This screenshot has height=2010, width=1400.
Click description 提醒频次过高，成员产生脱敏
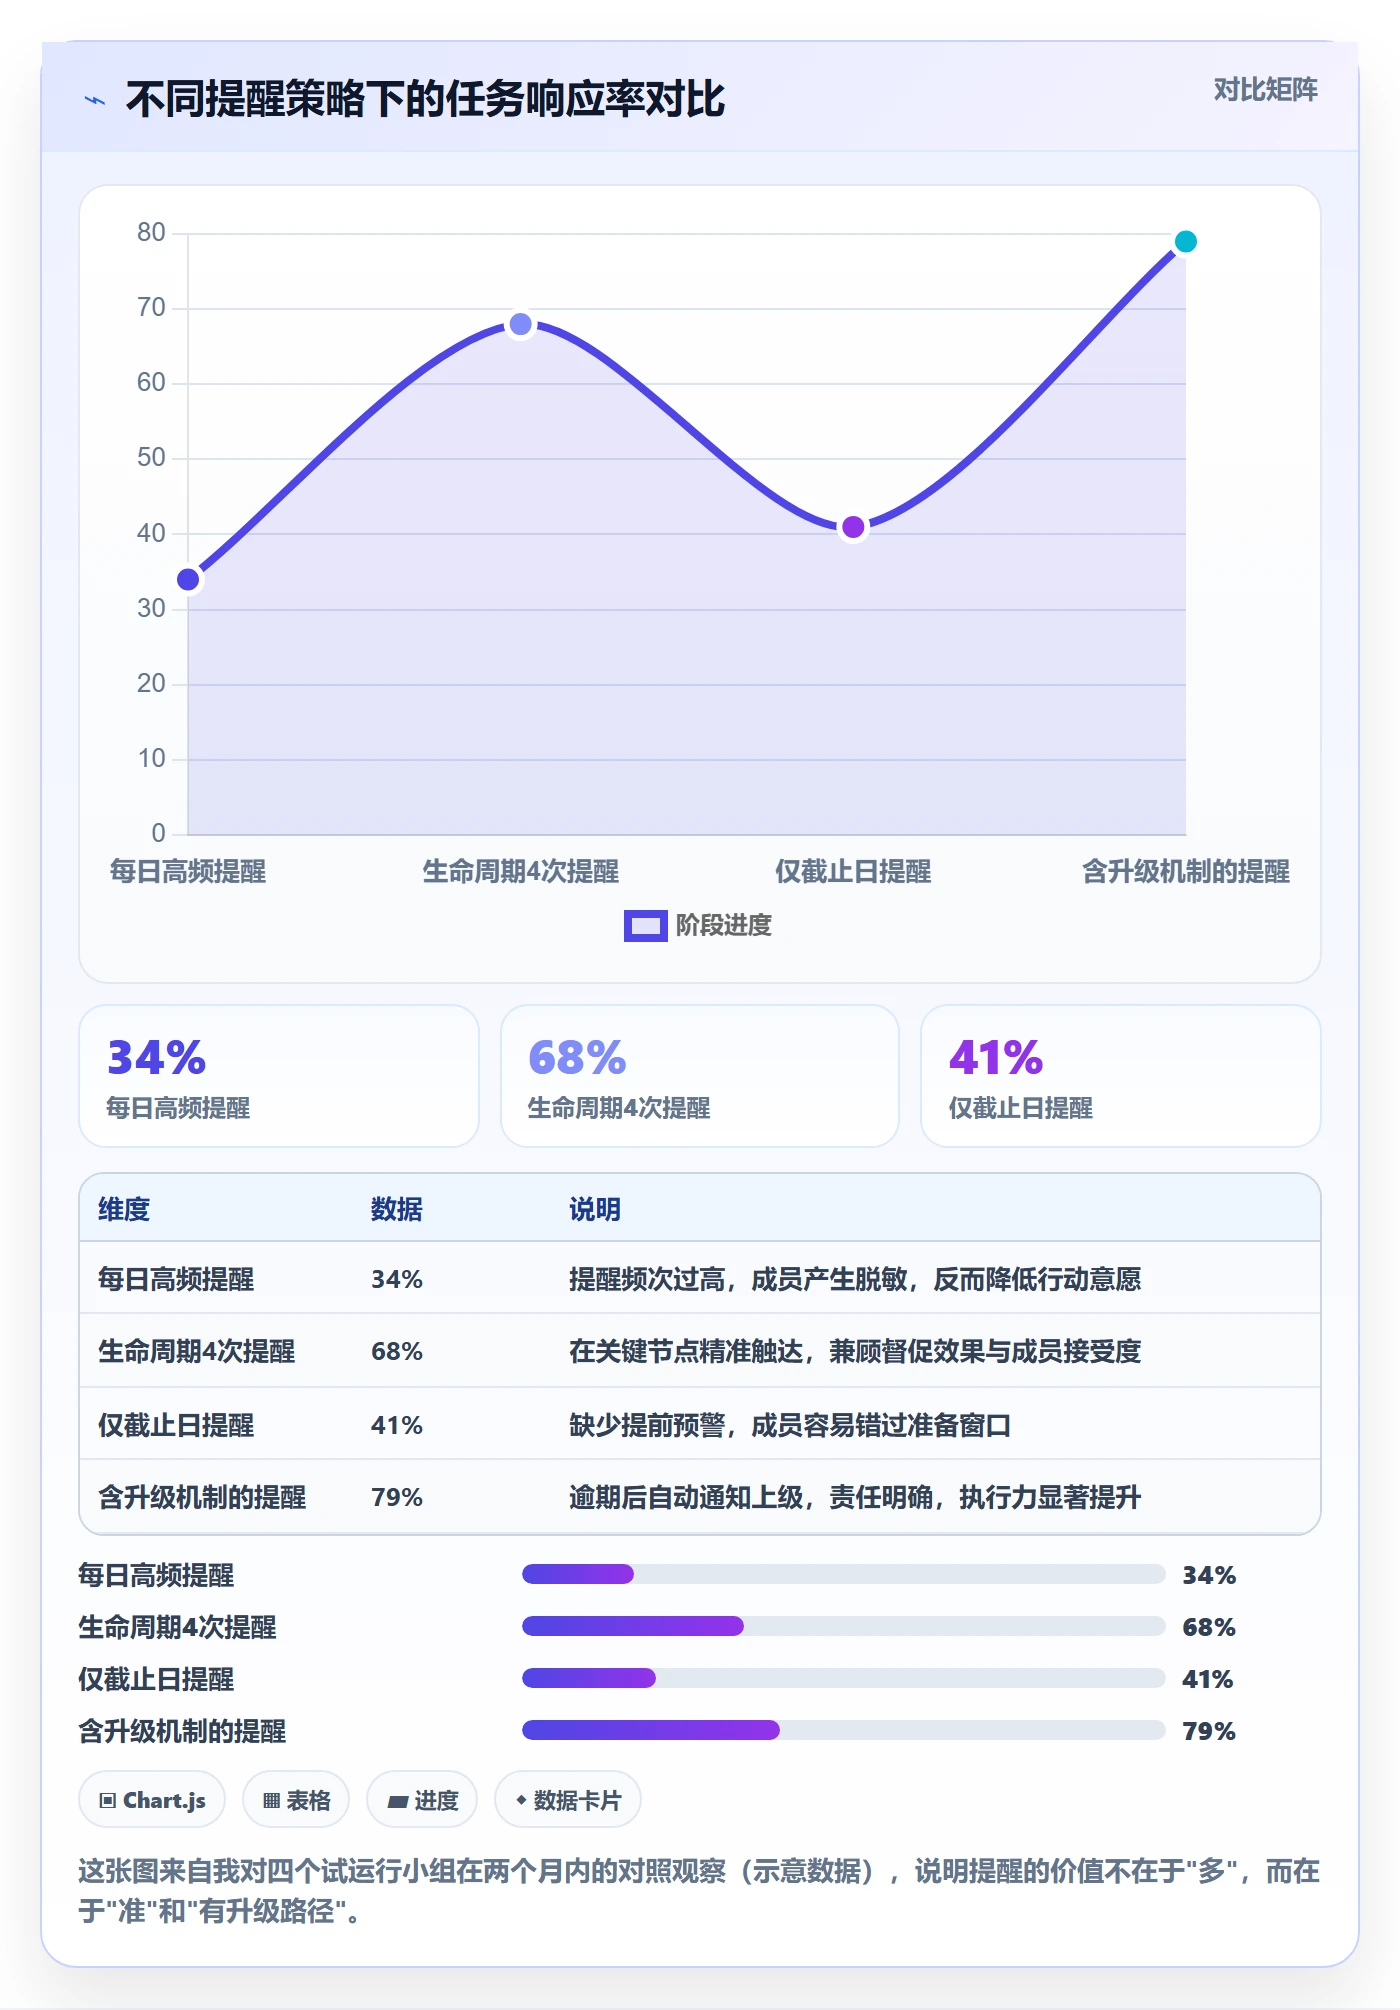click(x=855, y=1279)
